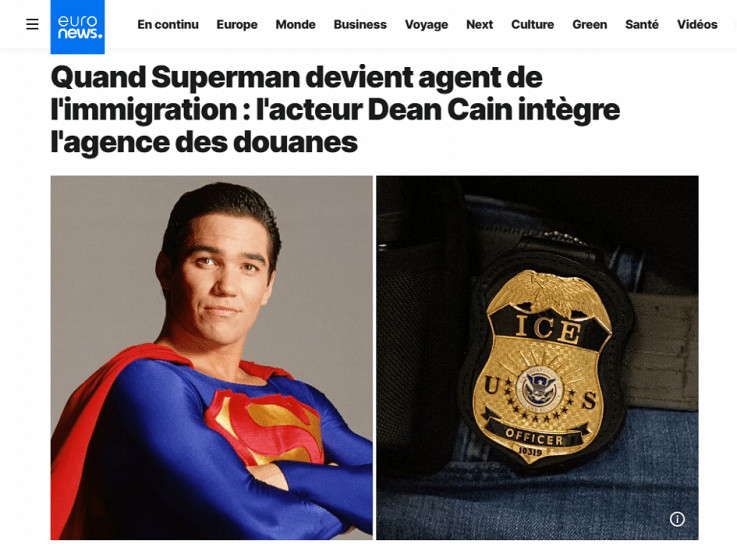Go to the Europe section
The image size is (737, 544).
237,24
